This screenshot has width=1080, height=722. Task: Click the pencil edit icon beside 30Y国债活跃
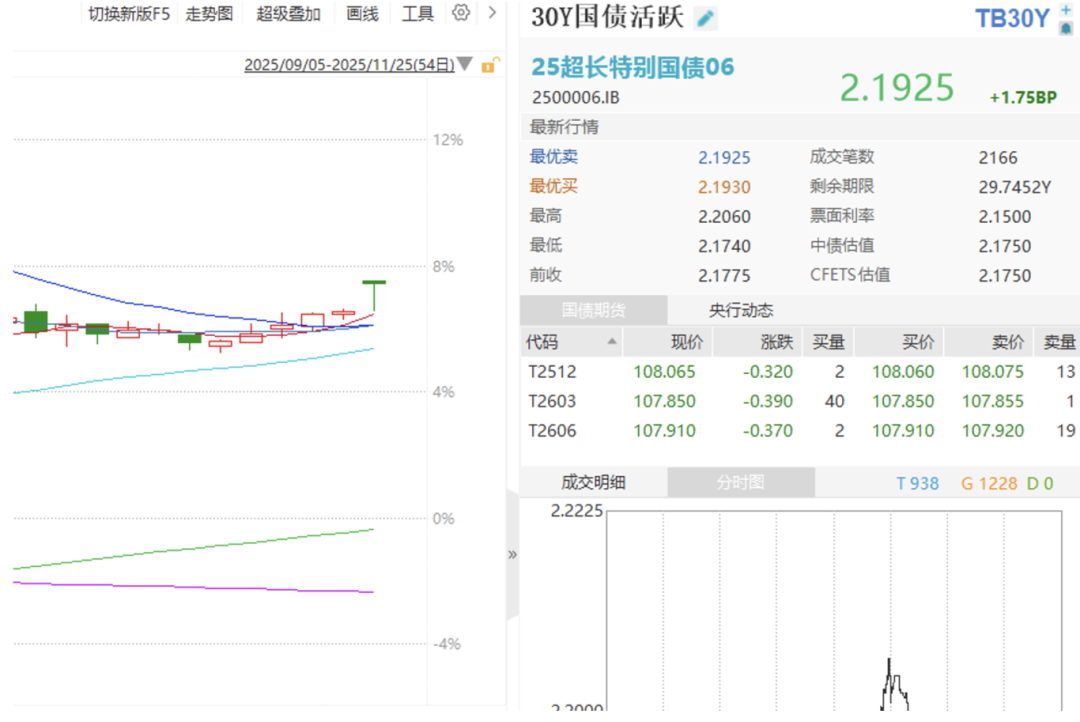coord(706,18)
